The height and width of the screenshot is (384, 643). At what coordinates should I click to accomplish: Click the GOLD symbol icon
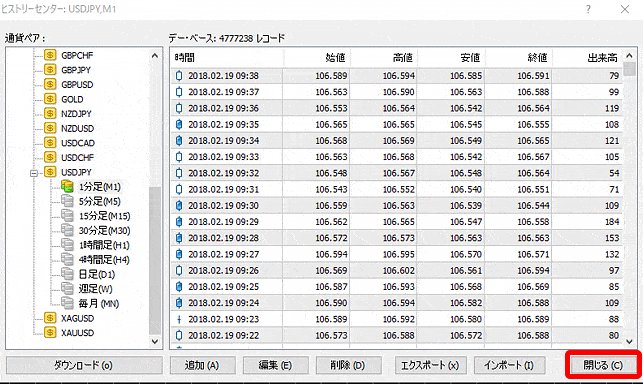coord(50,99)
